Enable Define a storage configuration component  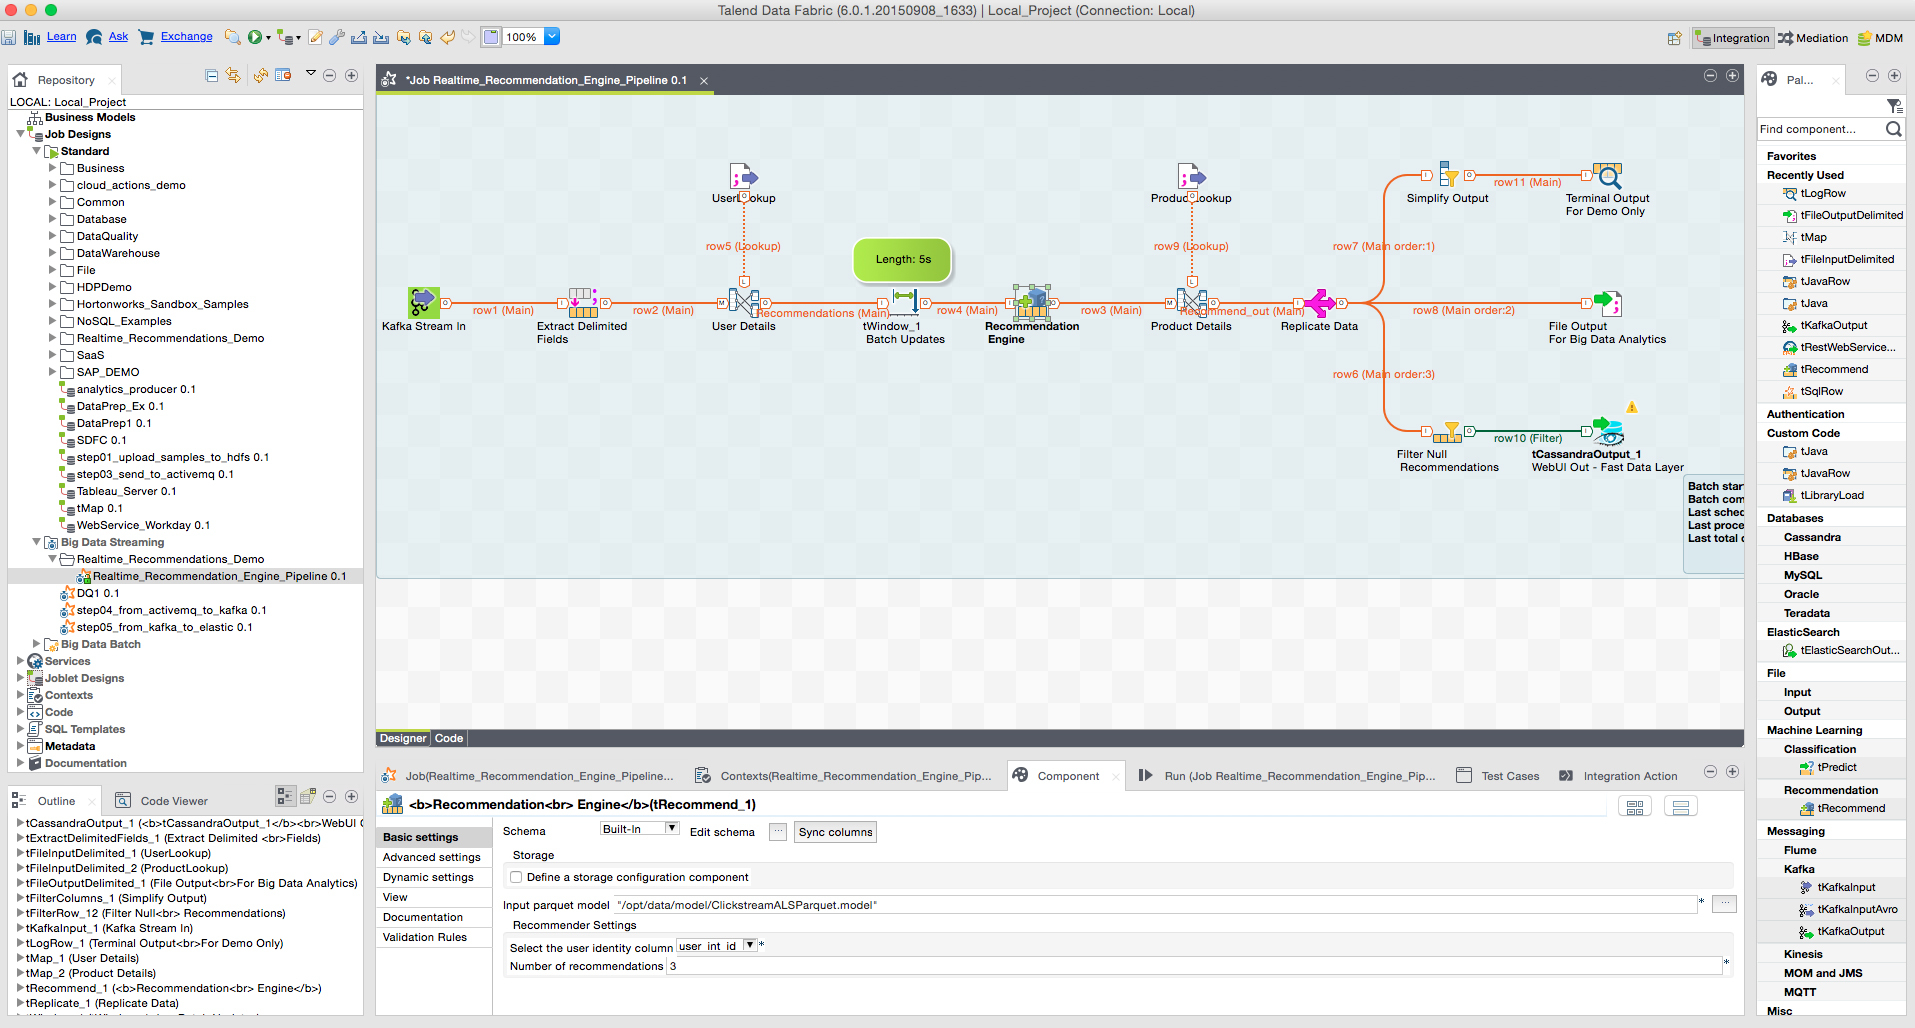[x=517, y=877]
